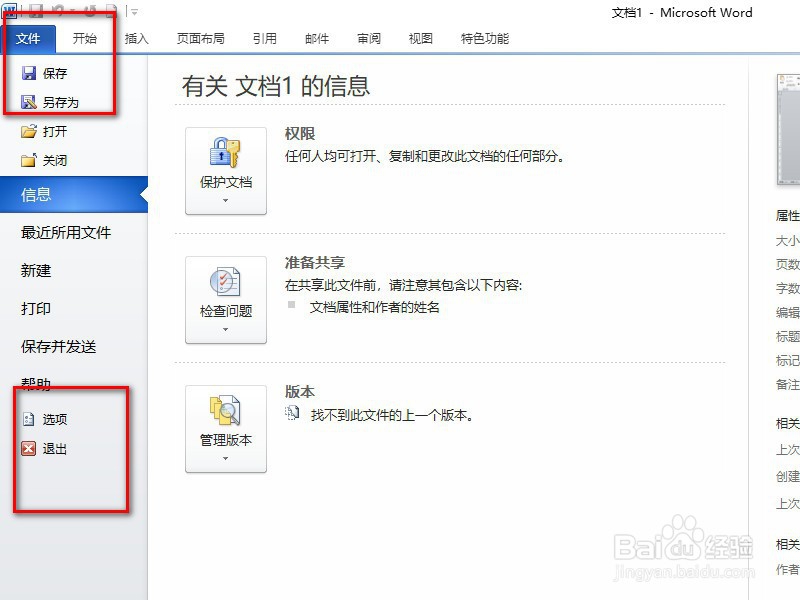The image size is (800, 600).
Task: Switch to the 开始 (Home) tab
Action: tap(85, 38)
